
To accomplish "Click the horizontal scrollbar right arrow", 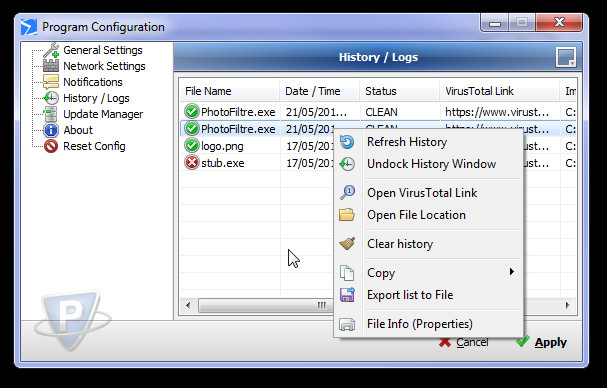I will [568, 305].
